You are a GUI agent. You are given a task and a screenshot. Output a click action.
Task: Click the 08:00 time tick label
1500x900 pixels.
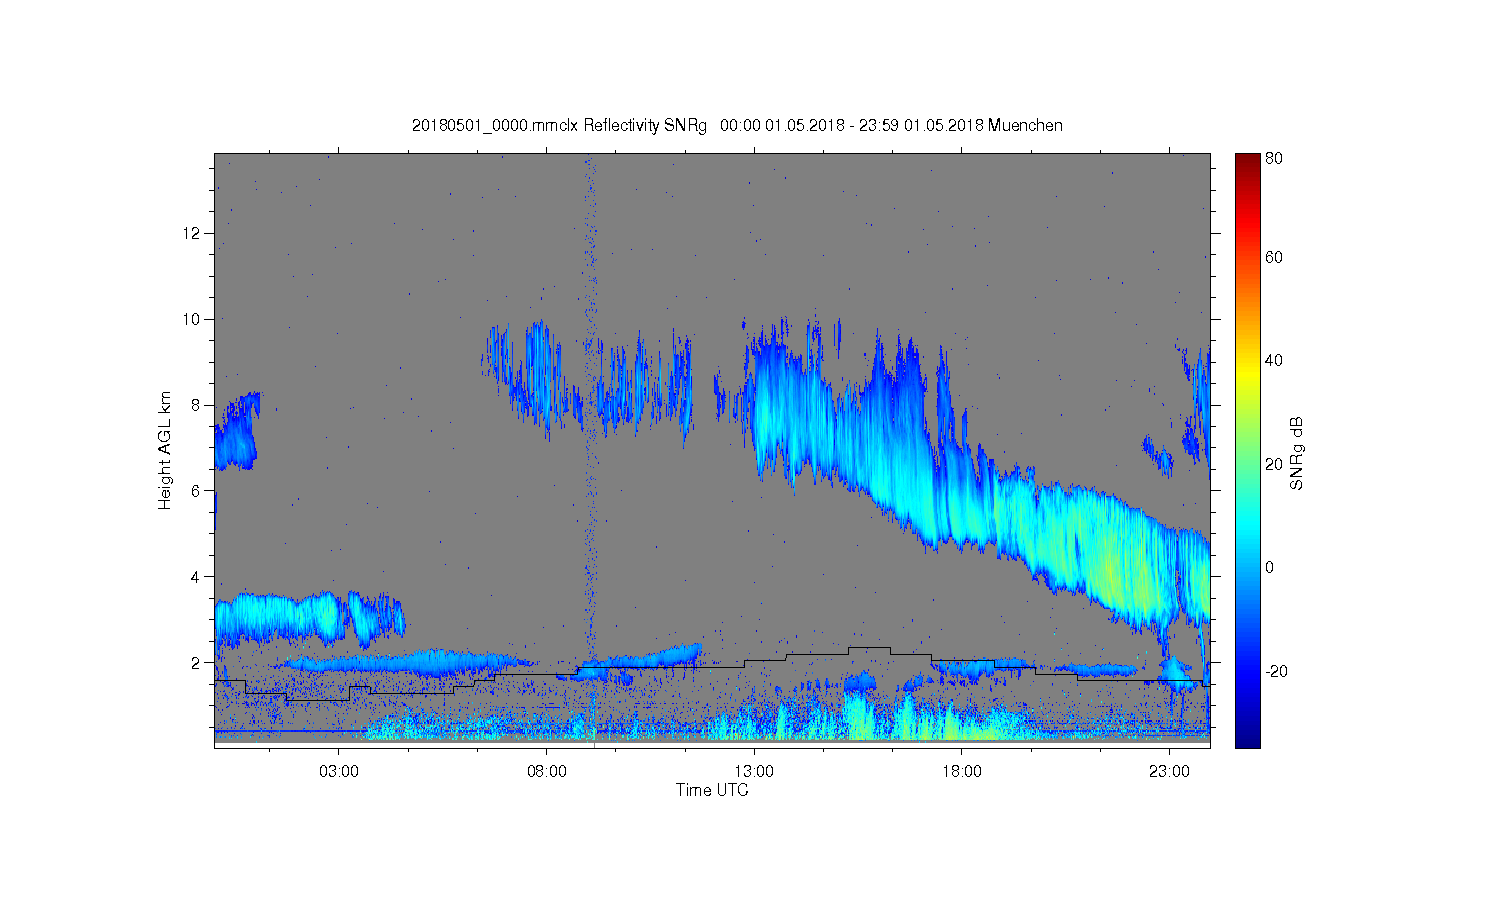tap(547, 772)
